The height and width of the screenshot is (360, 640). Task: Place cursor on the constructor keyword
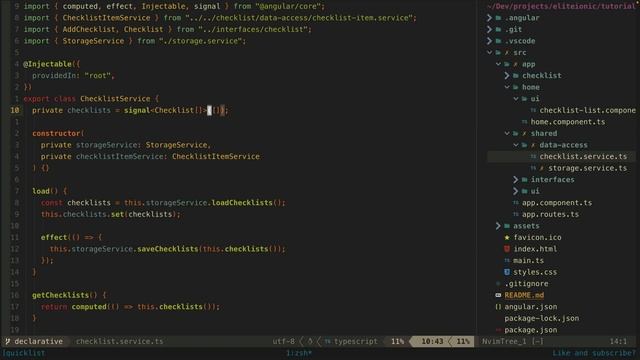(x=56, y=133)
